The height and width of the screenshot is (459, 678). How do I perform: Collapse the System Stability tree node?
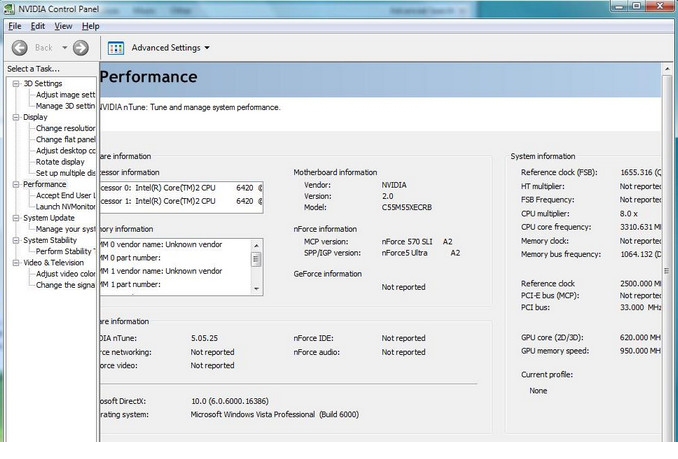[16, 240]
